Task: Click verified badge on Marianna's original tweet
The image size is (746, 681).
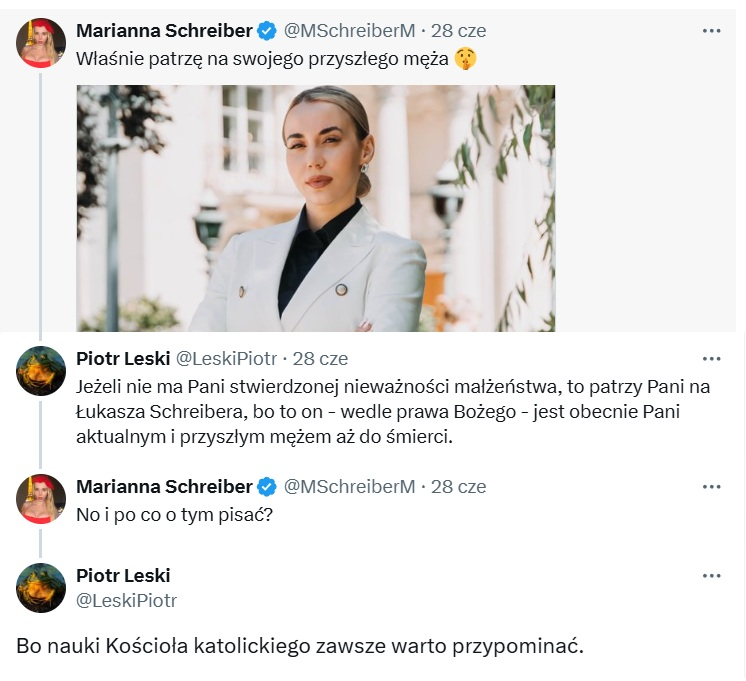Action: pos(268,31)
